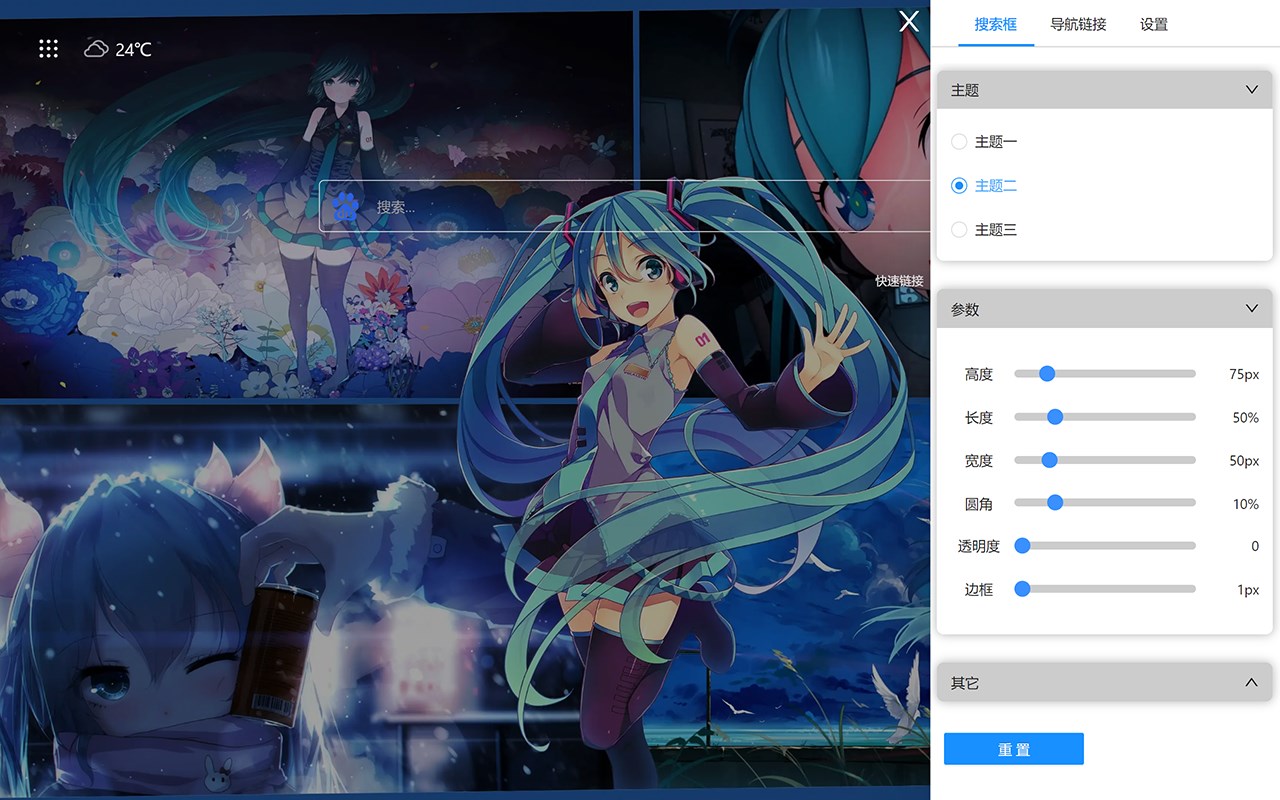Open the apps grid icon
The width and height of the screenshot is (1280, 800).
[48, 48]
